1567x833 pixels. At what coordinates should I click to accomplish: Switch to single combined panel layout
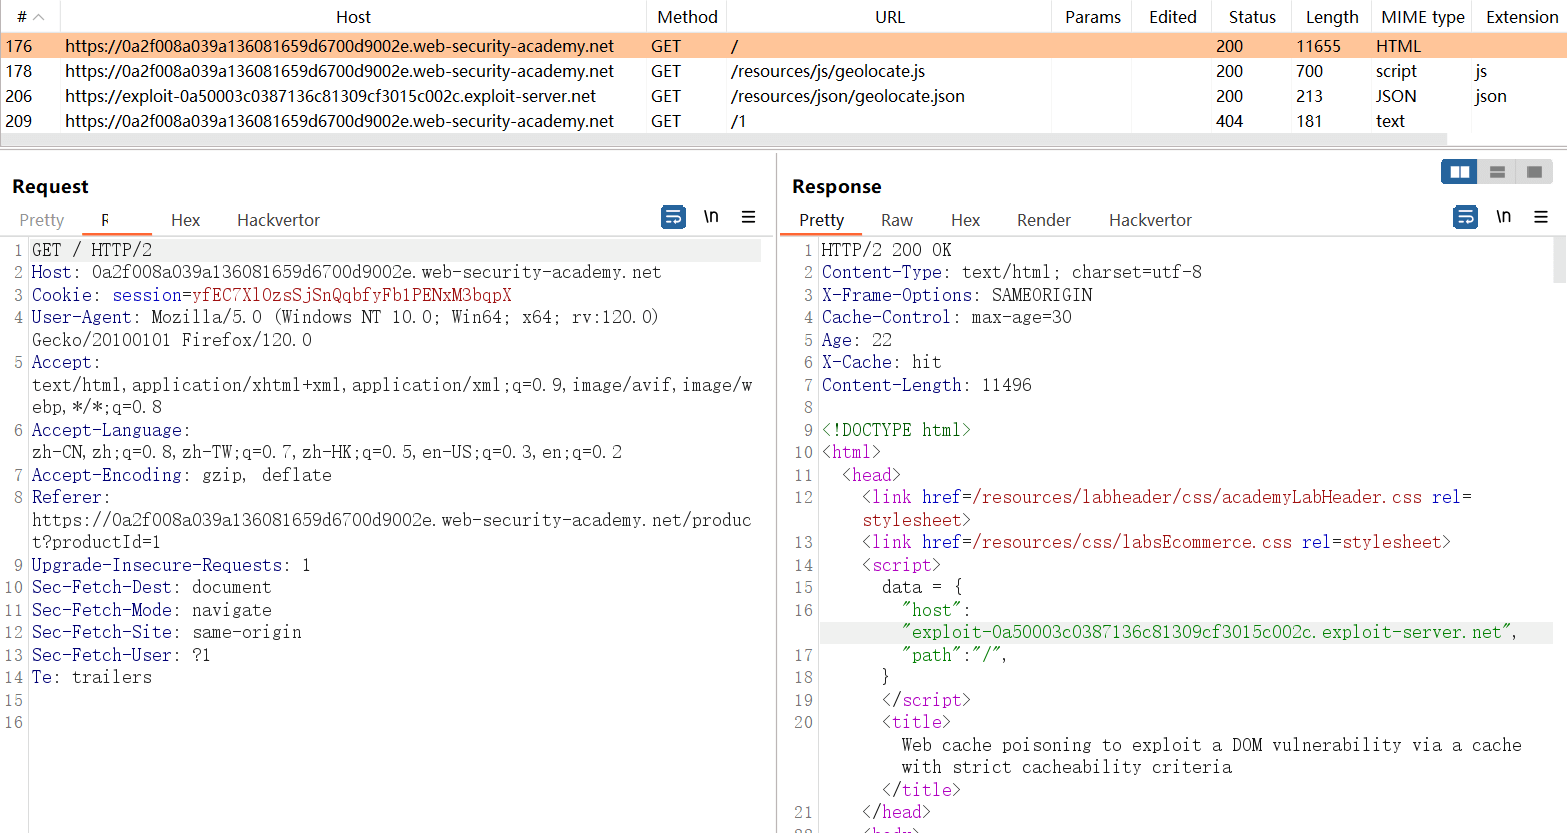[1534, 172]
